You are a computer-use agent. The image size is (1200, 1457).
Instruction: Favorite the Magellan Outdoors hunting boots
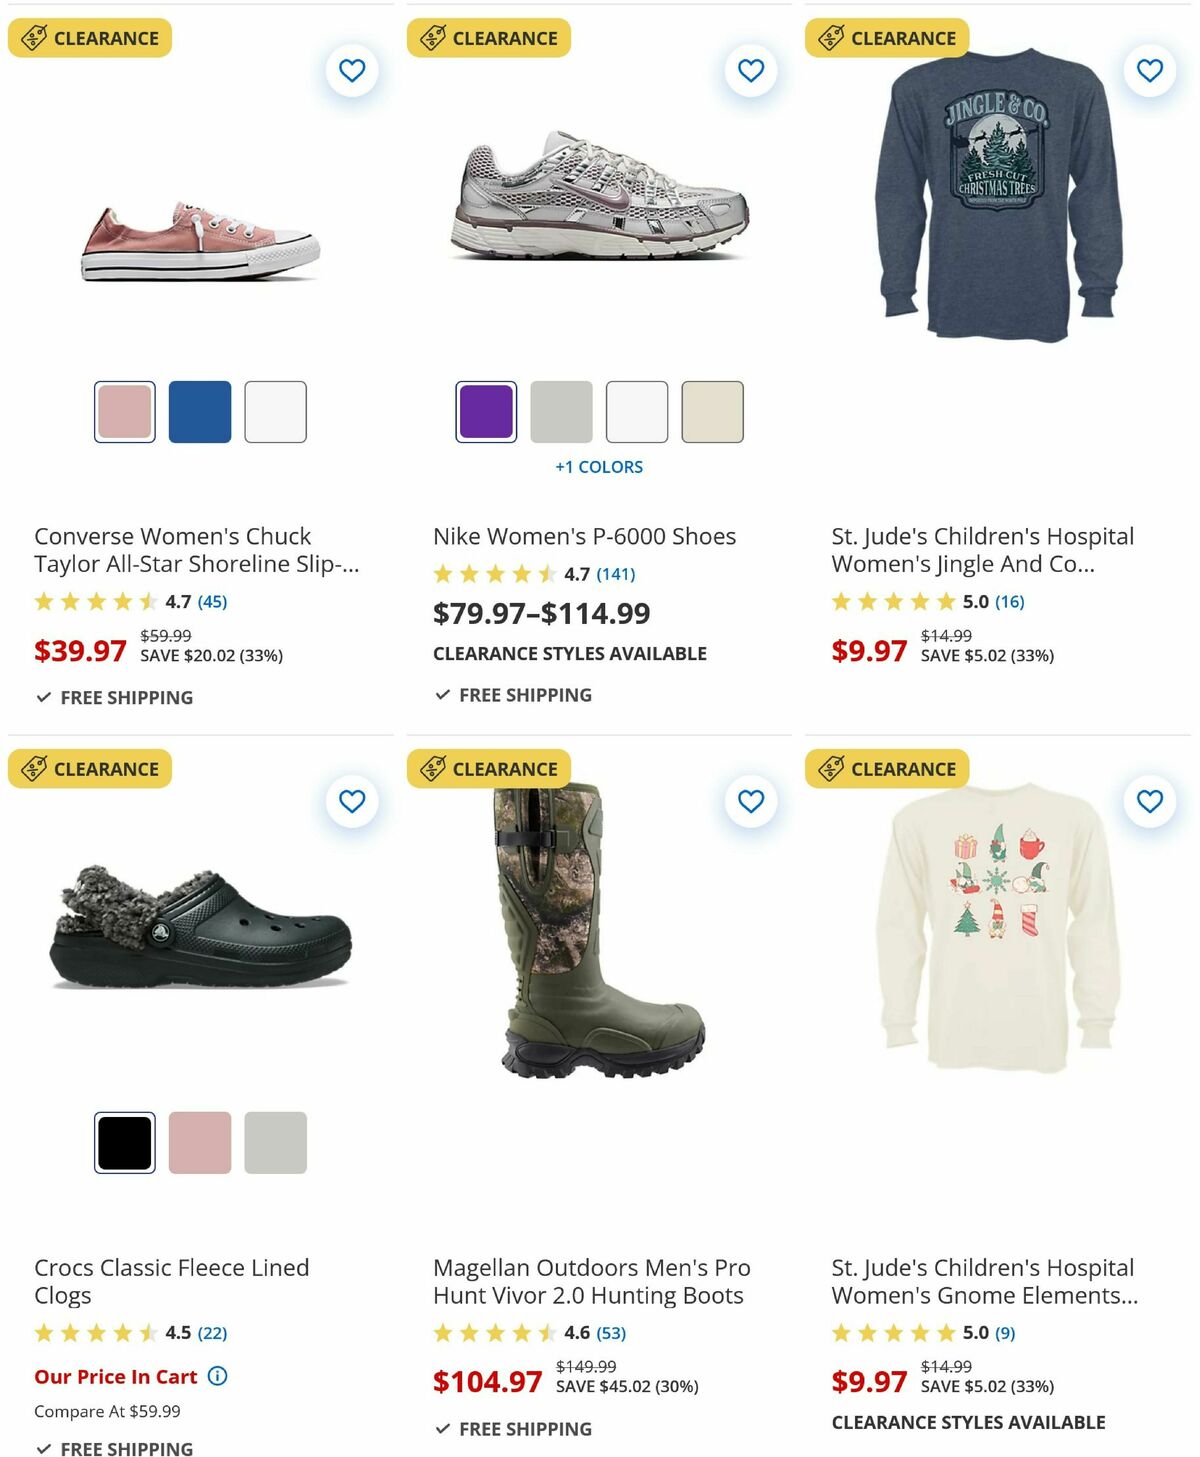pos(750,801)
